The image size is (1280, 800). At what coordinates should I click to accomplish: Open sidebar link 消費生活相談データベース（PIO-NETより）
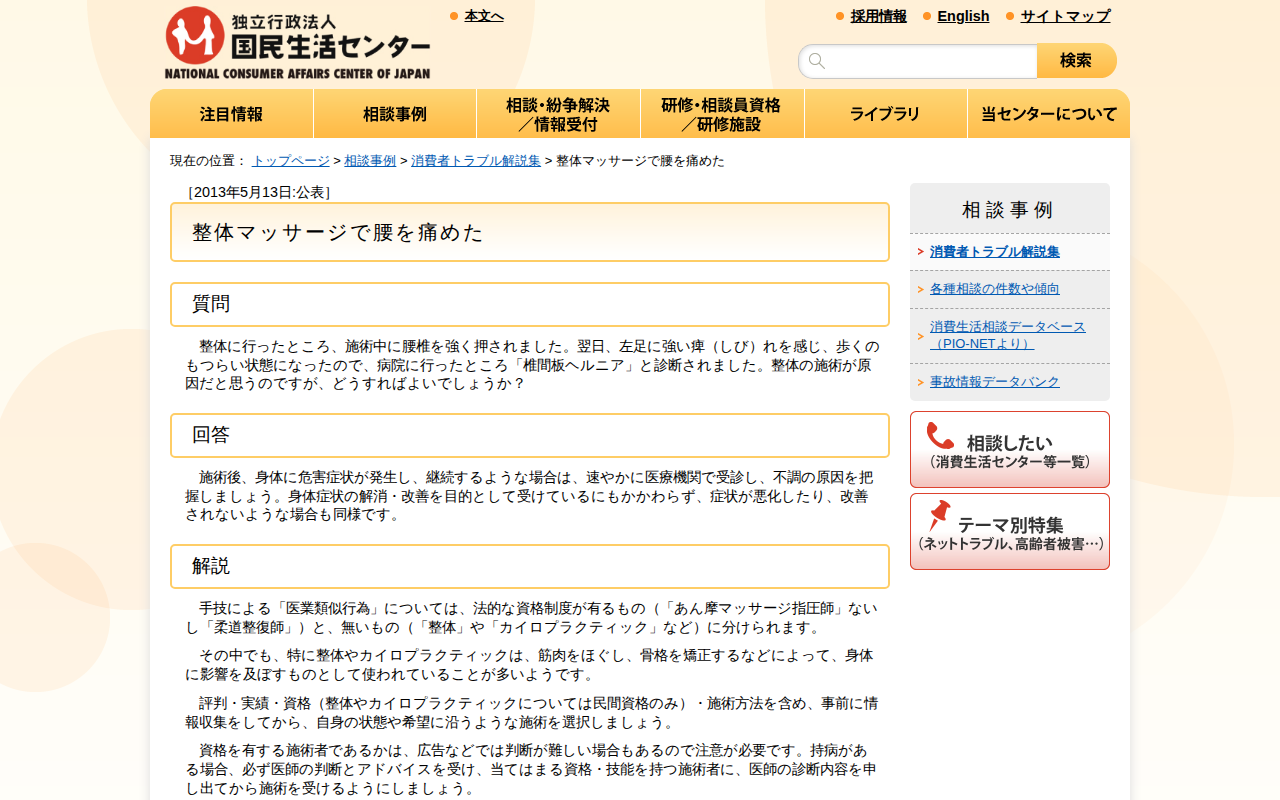tap(1008, 335)
